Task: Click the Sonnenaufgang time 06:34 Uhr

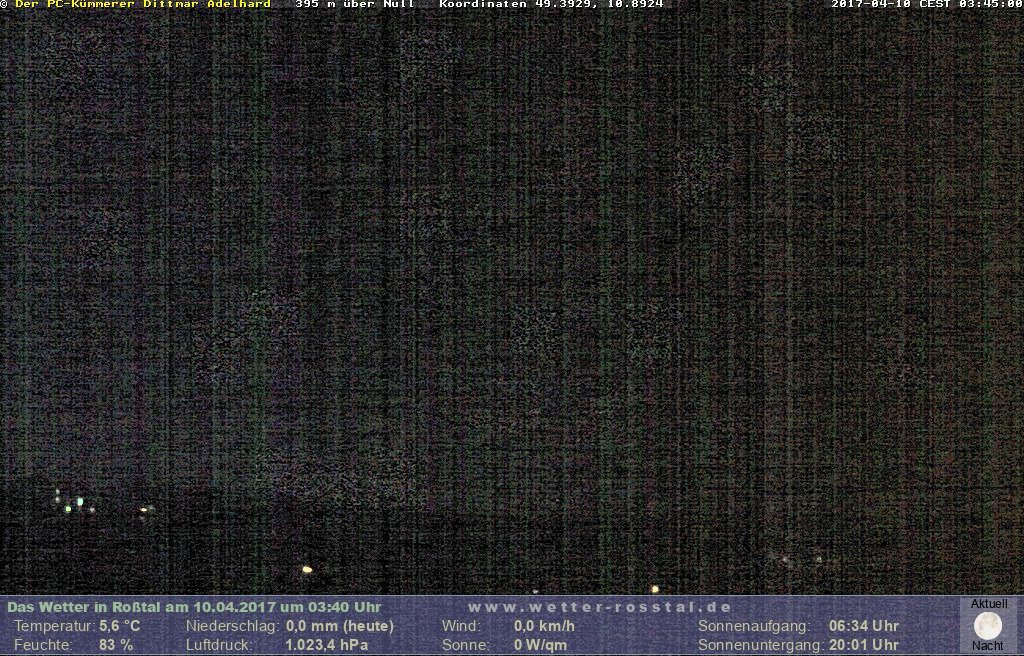Action: (863, 626)
